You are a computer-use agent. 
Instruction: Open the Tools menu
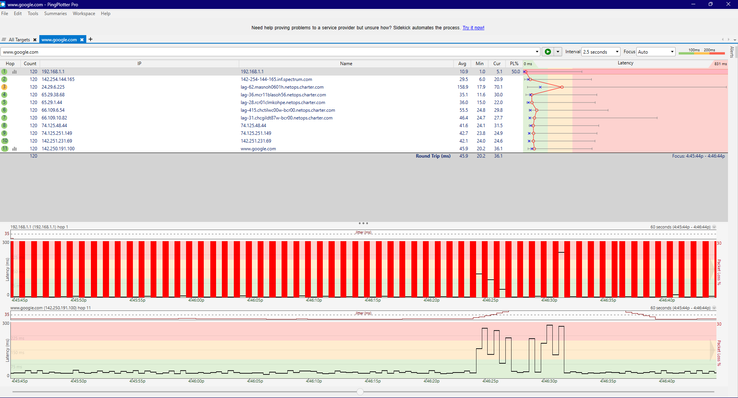33,14
